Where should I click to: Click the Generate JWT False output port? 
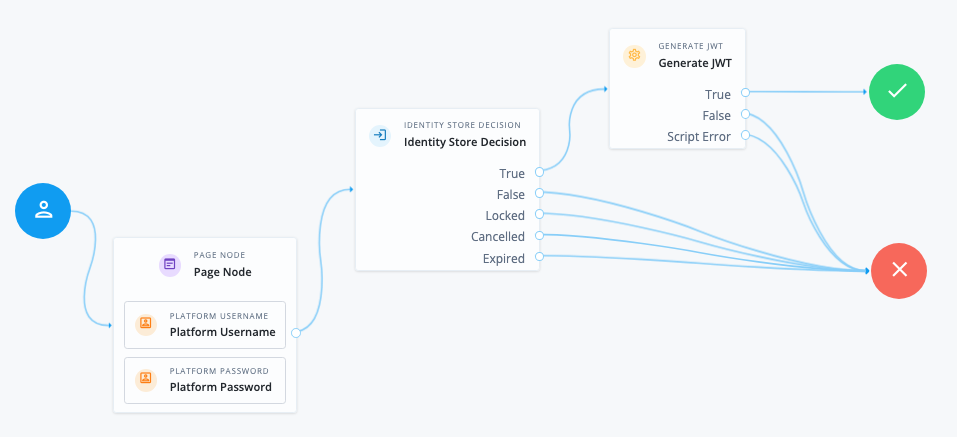tap(745, 115)
